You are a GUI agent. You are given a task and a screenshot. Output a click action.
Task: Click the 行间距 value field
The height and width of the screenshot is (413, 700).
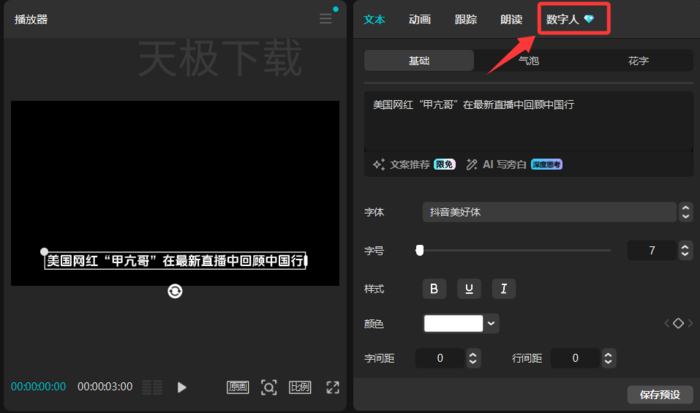[x=575, y=358]
